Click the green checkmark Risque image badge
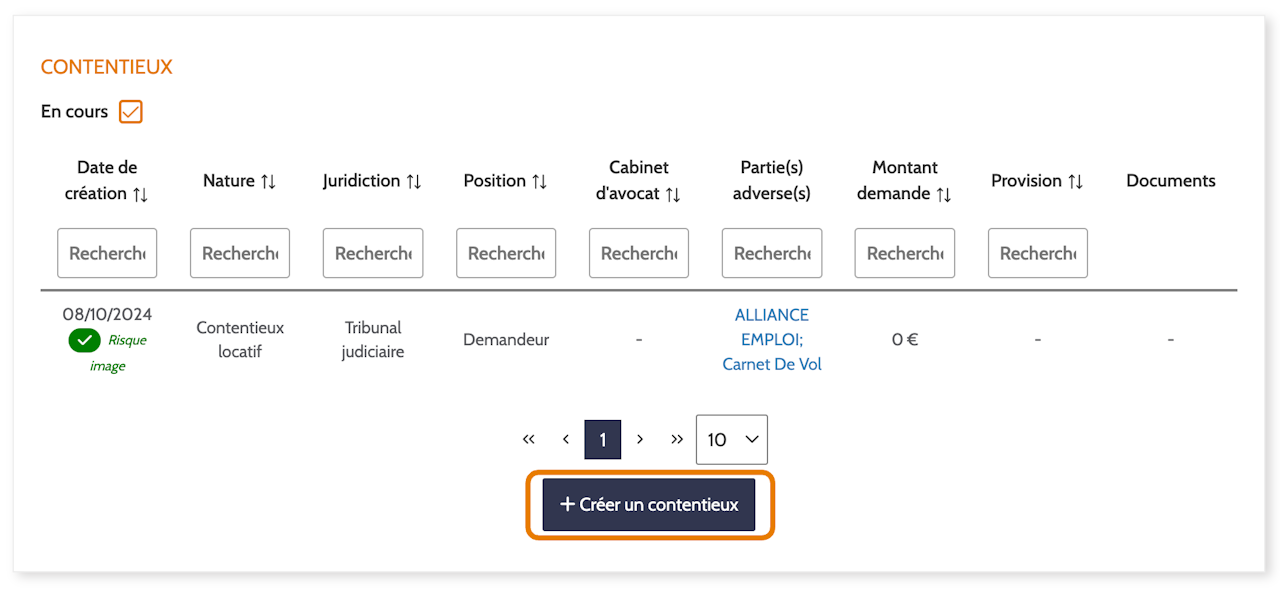1280x595 pixels. (85, 340)
